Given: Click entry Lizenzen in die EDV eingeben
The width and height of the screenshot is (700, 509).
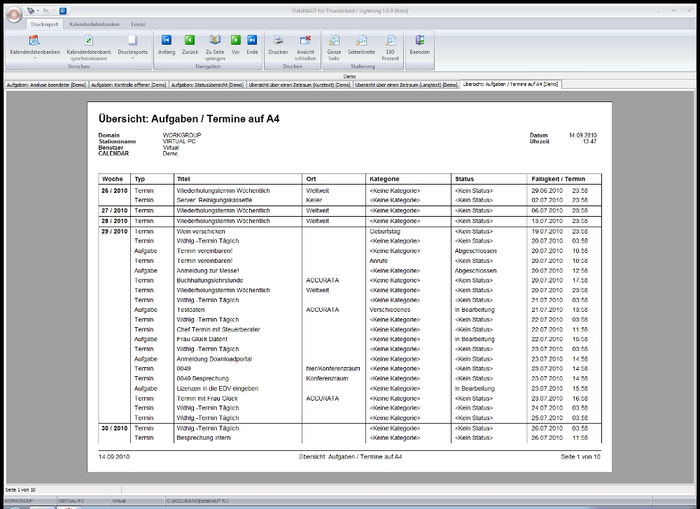Looking at the screenshot, I should click(x=217, y=388).
